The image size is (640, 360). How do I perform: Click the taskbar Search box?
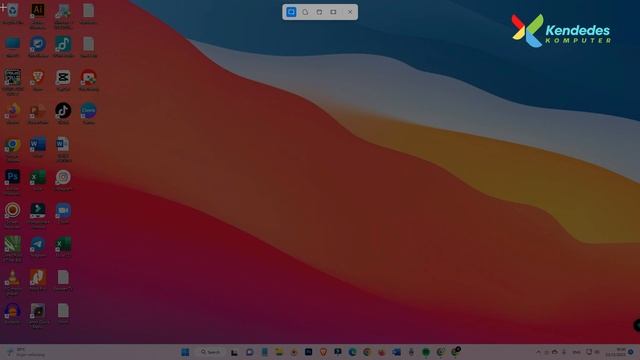[x=211, y=352]
